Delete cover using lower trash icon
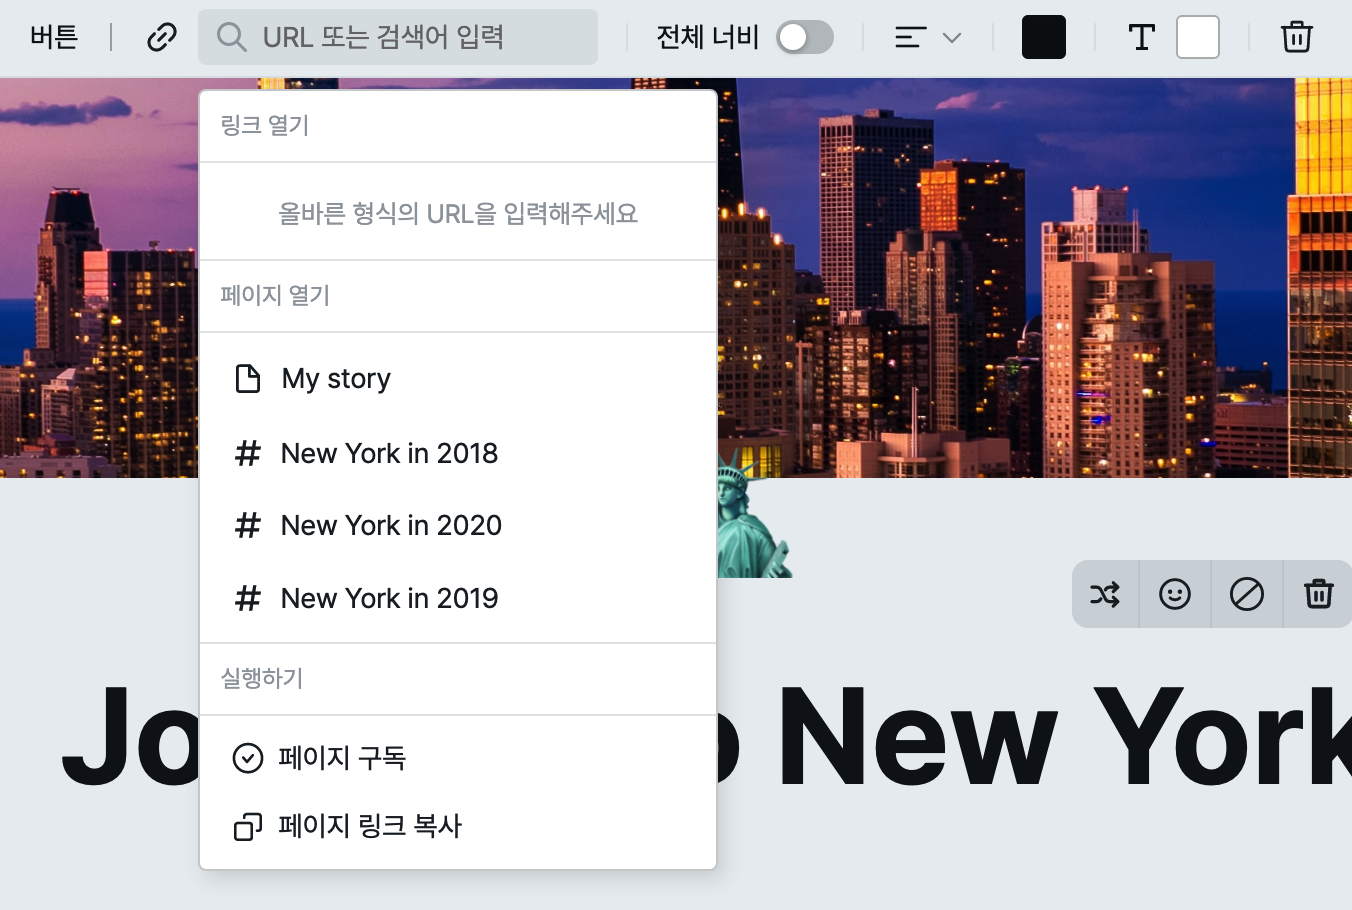The image size is (1352, 910). point(1318,595)
